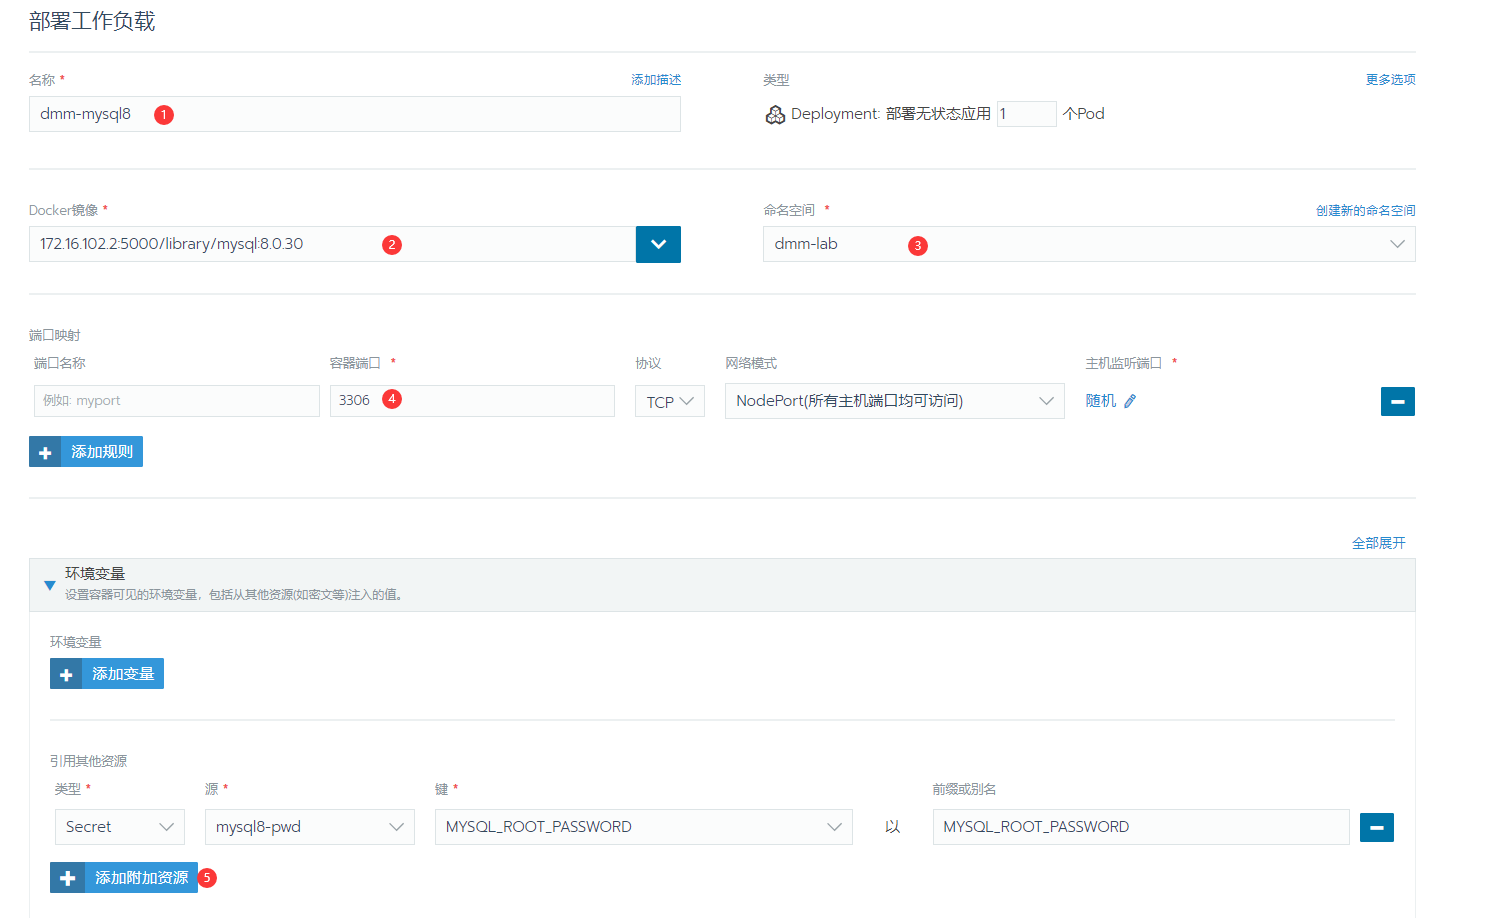
Task: Click the 随机 host port link
Action: tap(1101, 401)
